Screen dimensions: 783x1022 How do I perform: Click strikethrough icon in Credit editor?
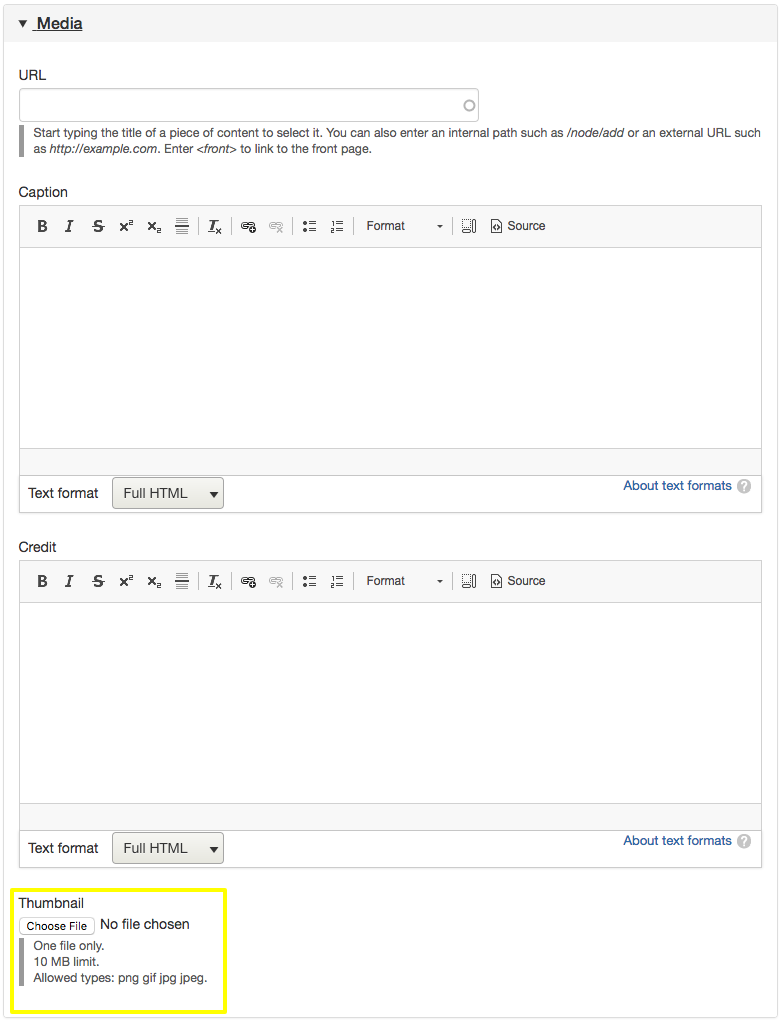pyautogui.click(x=98, y=581)
